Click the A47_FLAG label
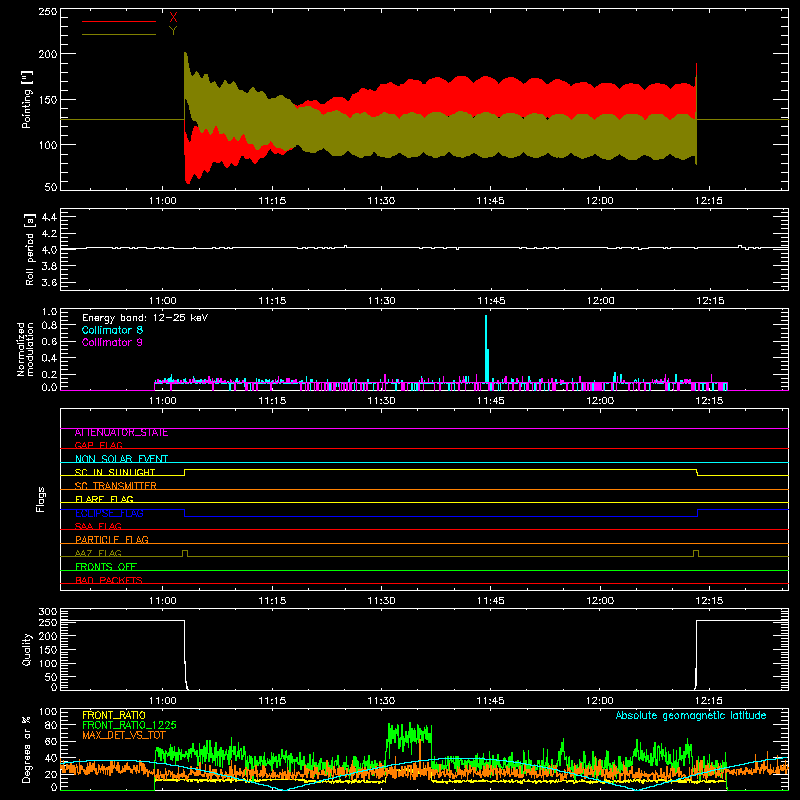The height and width of the screenshot is (800, 800). coord(98,553)
